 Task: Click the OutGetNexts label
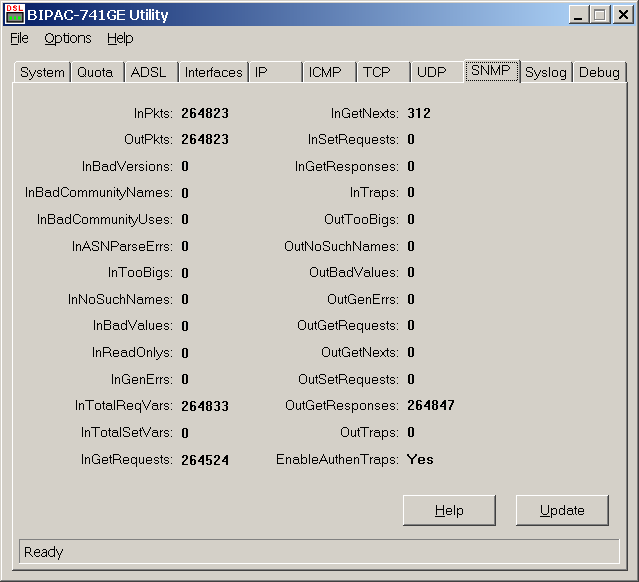click(x=360, y=352)
